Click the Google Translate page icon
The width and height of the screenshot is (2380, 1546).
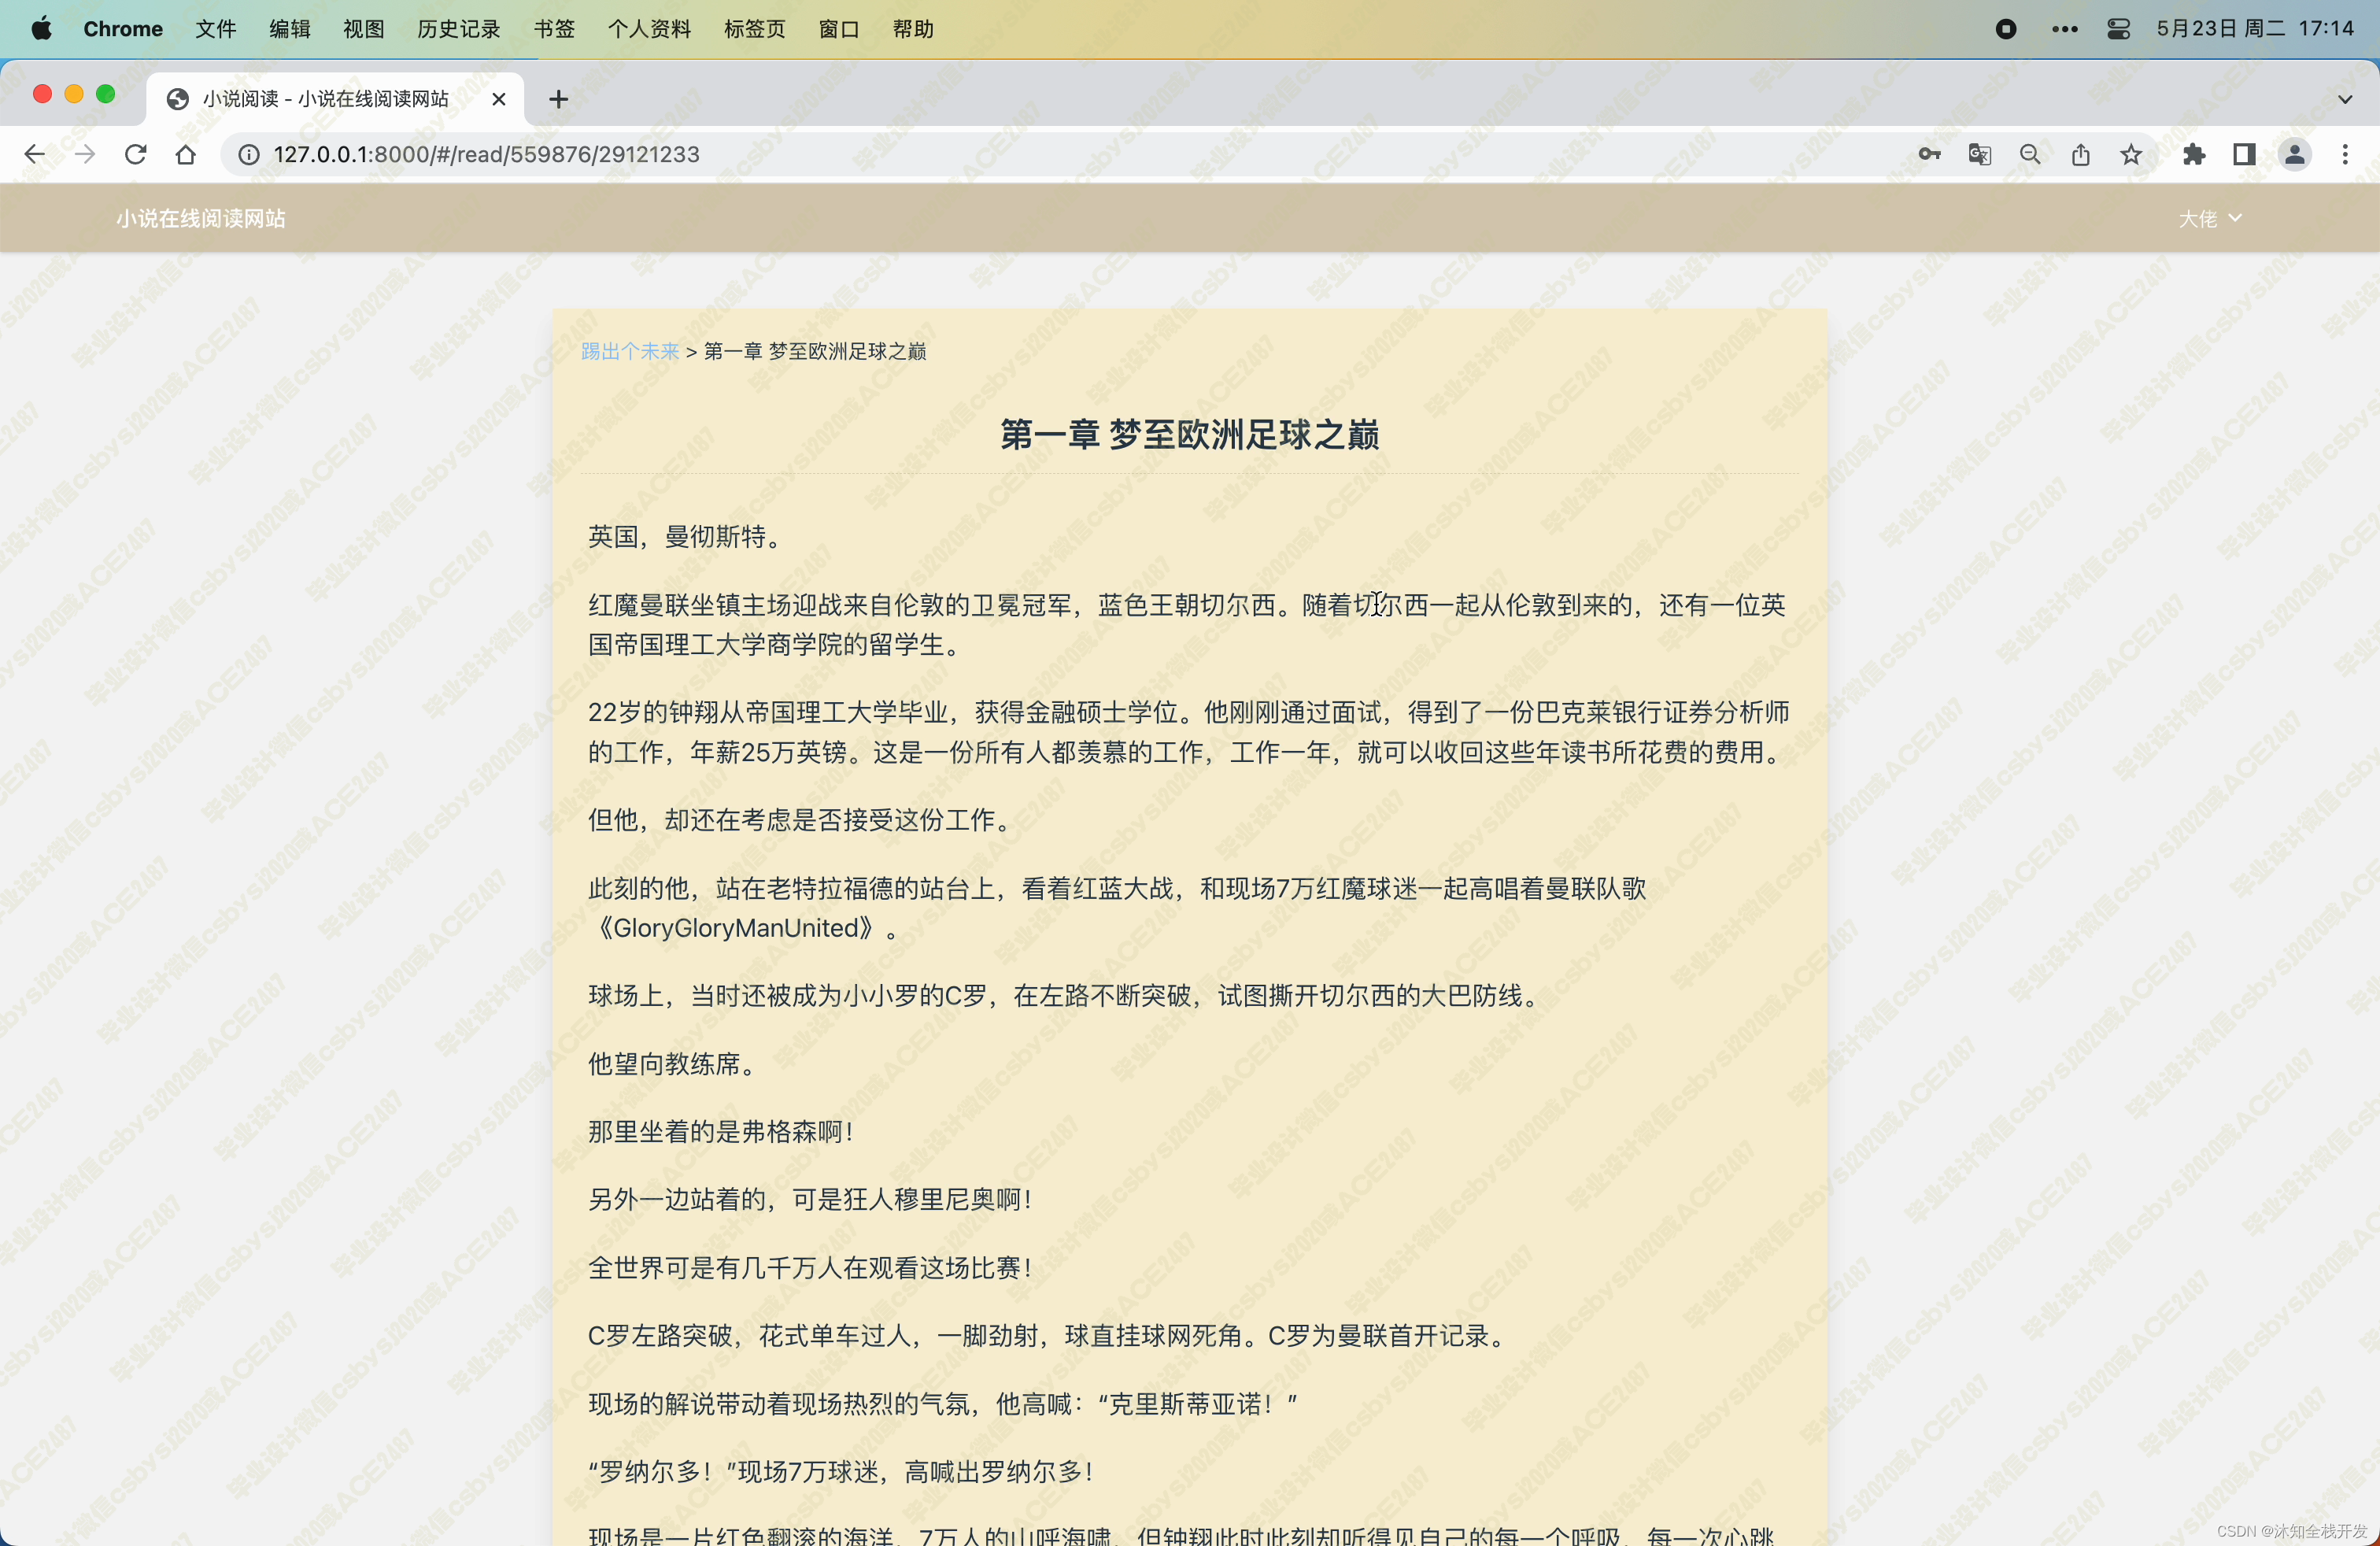(1979, 154)
